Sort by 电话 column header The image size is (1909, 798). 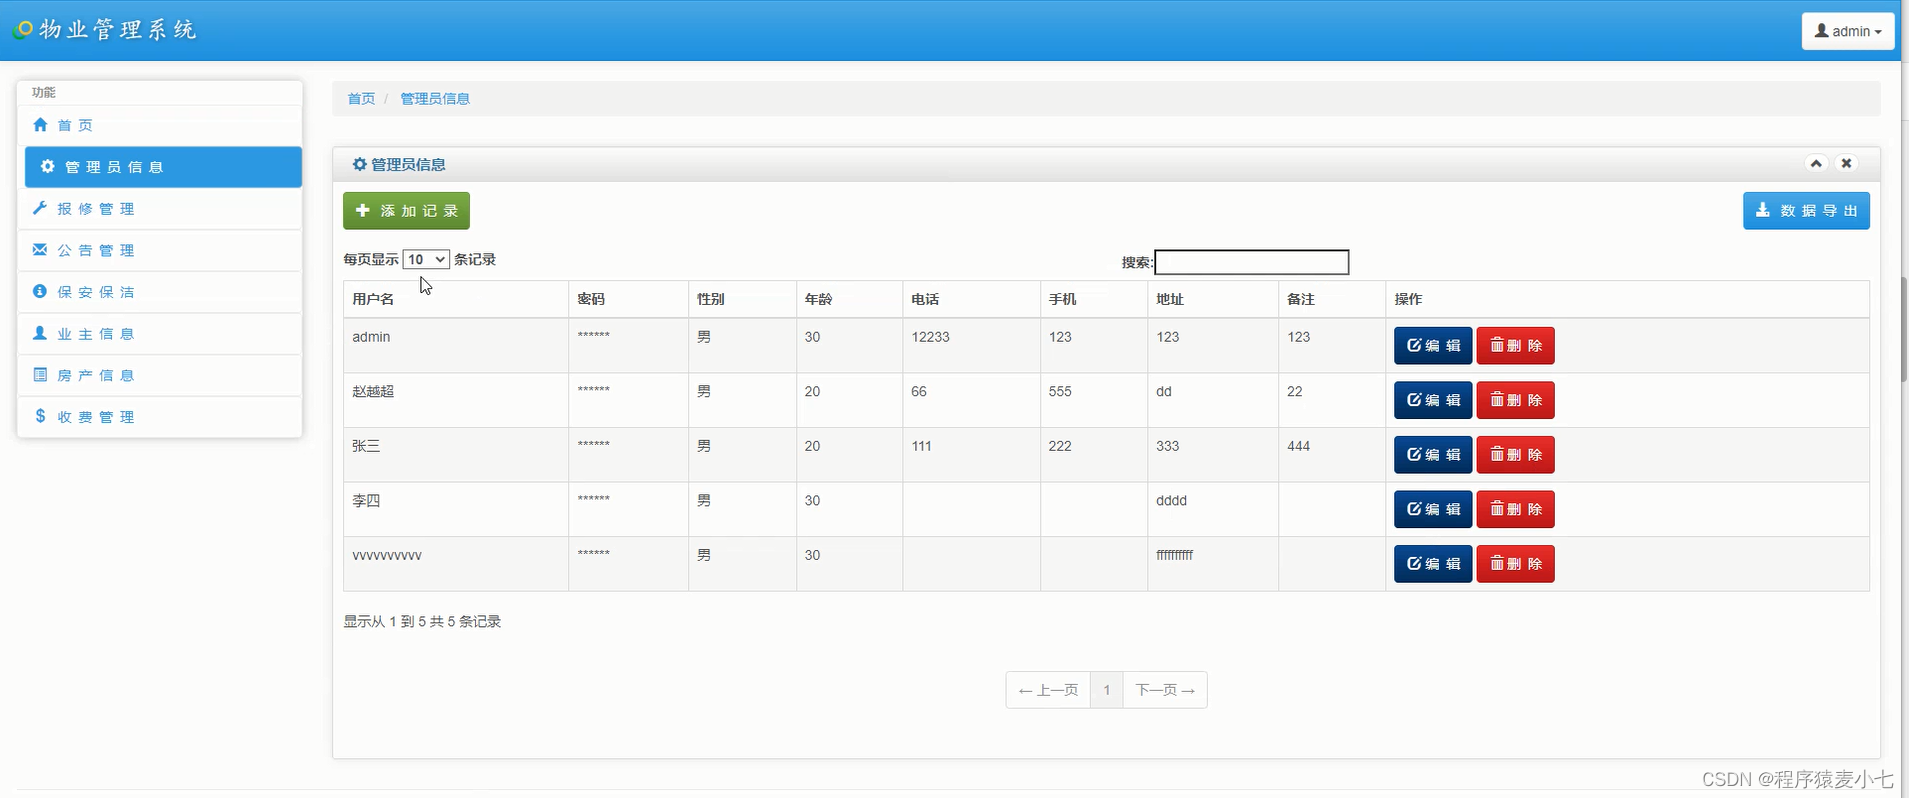click(971, 299)
